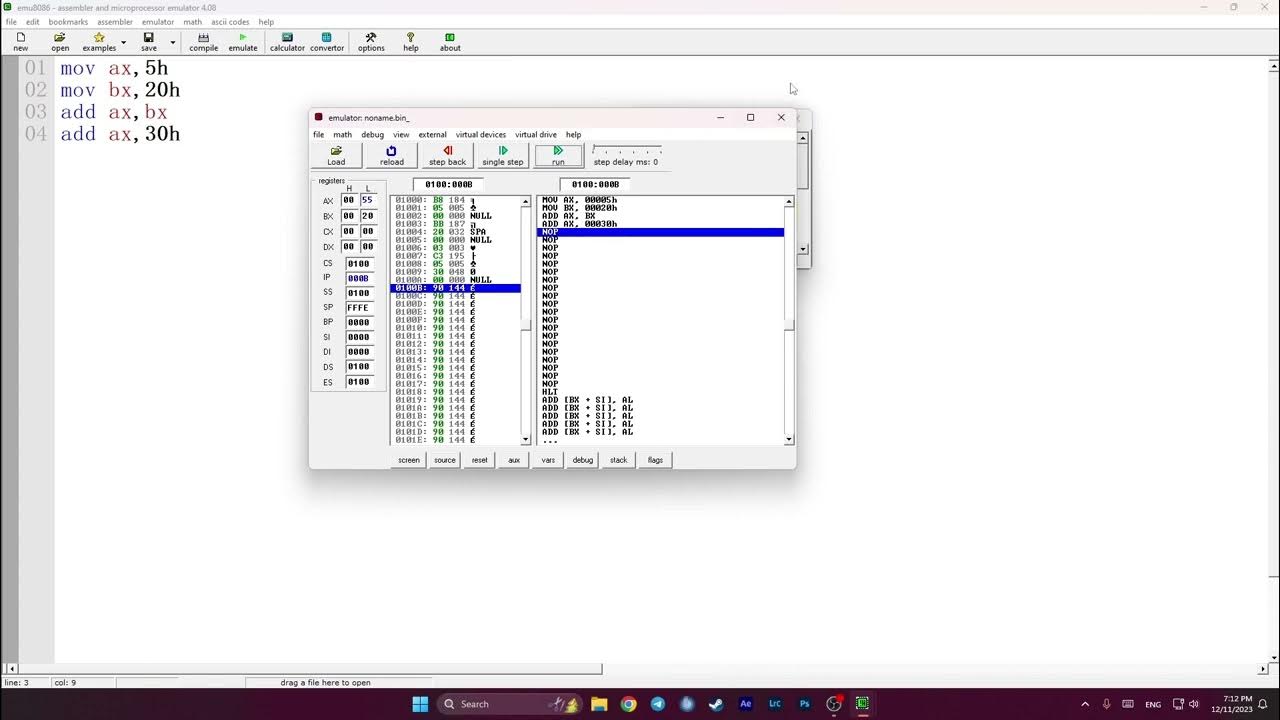Open the assembler menu

click(115, 22)
